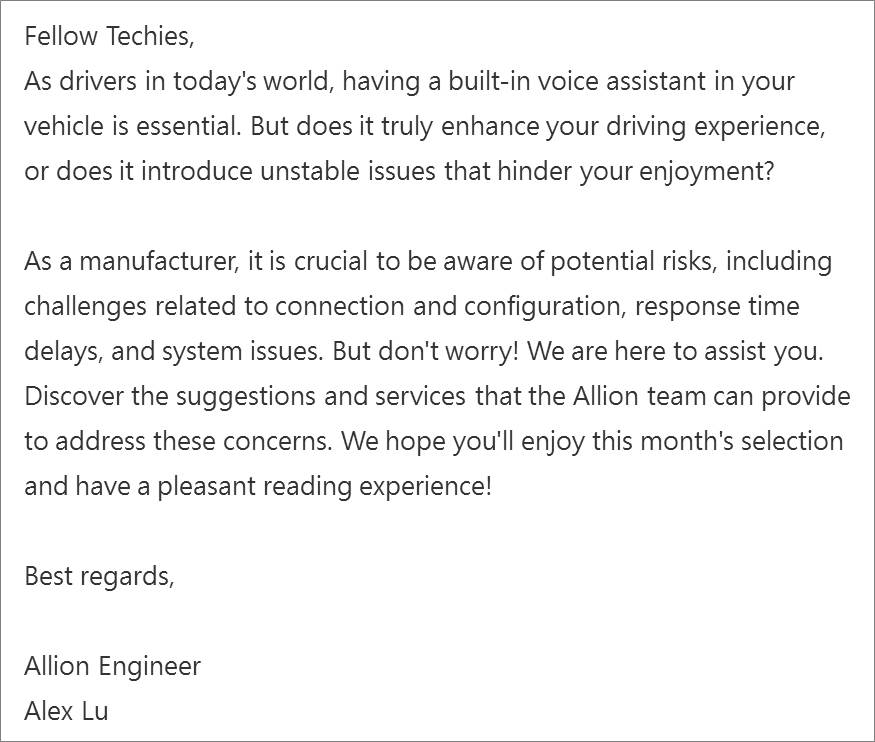The image size is (875, 742).
Task: Select the word "essential" in second line
Action: pos(188,126)
